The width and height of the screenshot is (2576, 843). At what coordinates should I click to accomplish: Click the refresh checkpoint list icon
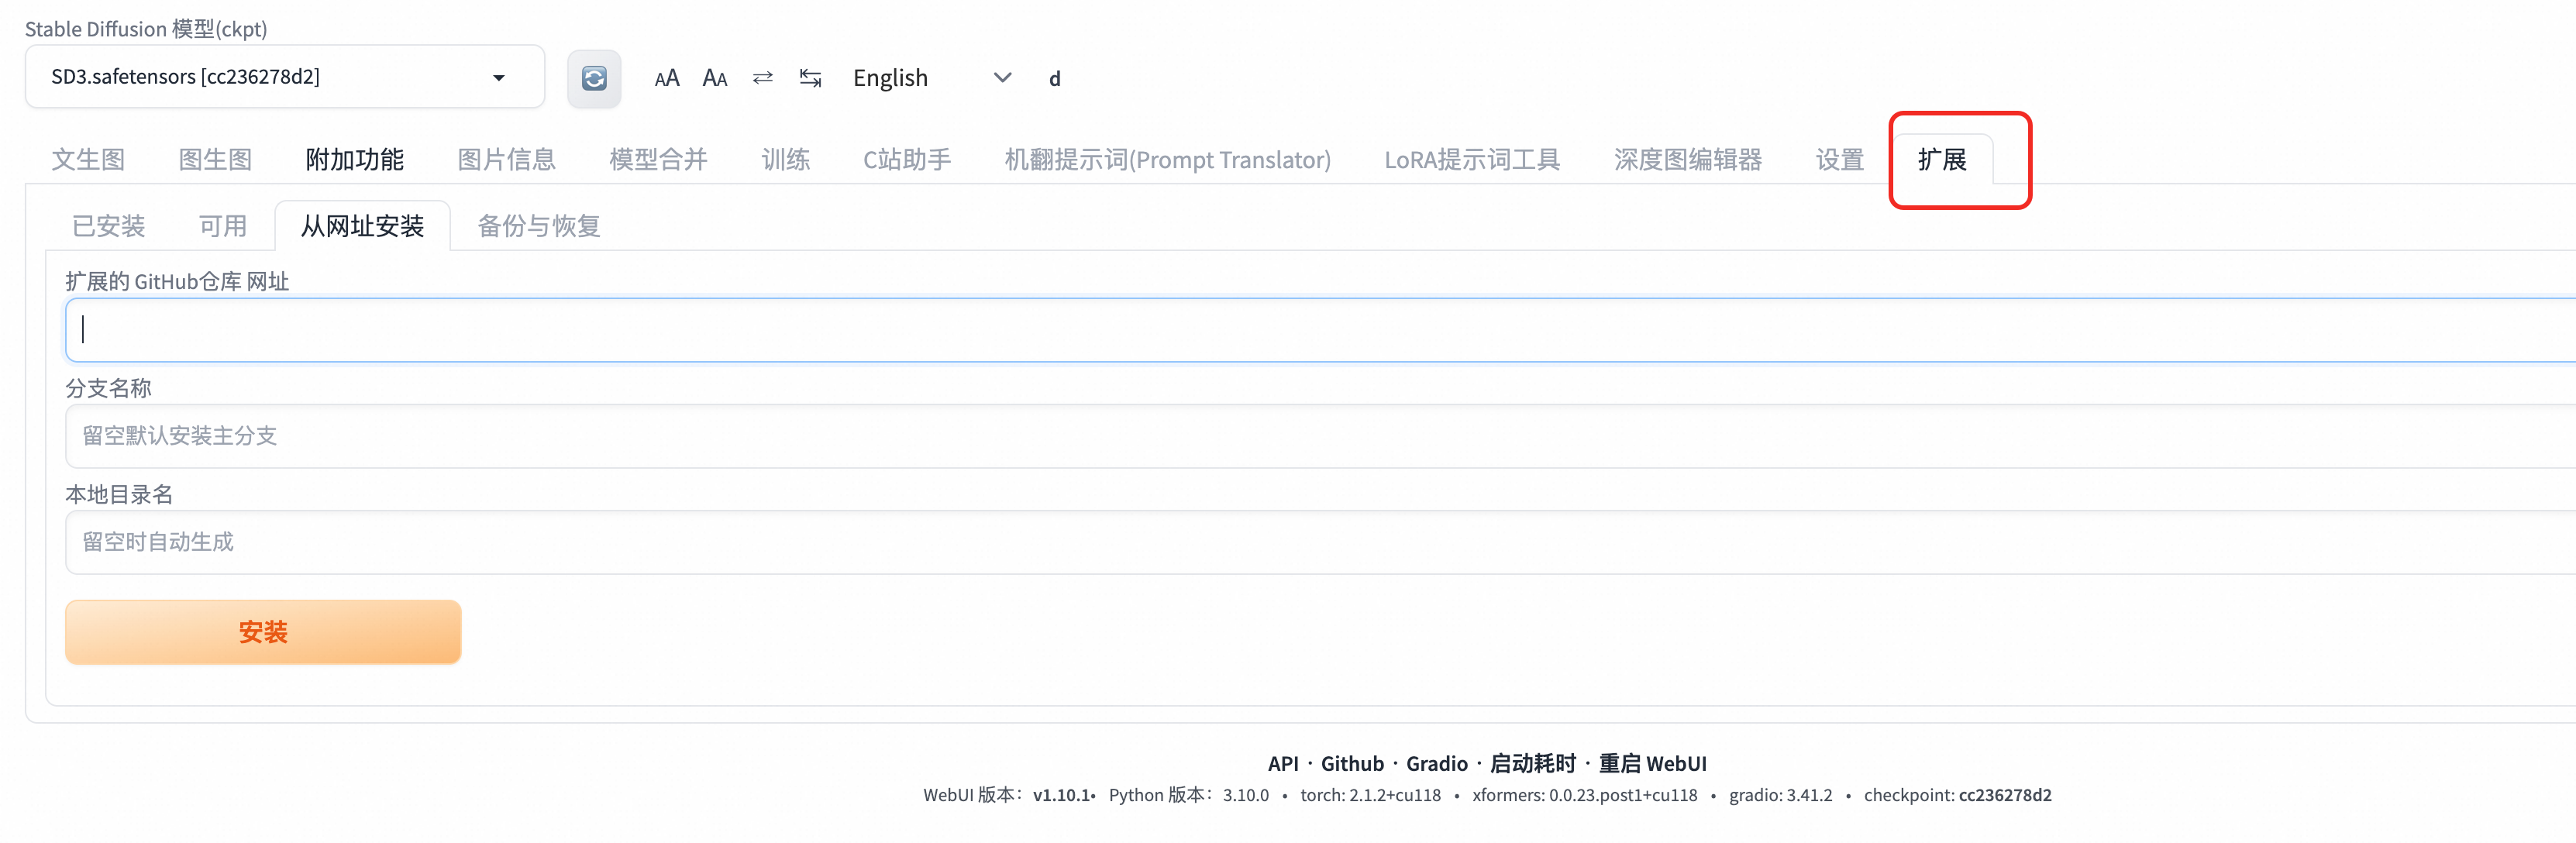pos(594,78)
